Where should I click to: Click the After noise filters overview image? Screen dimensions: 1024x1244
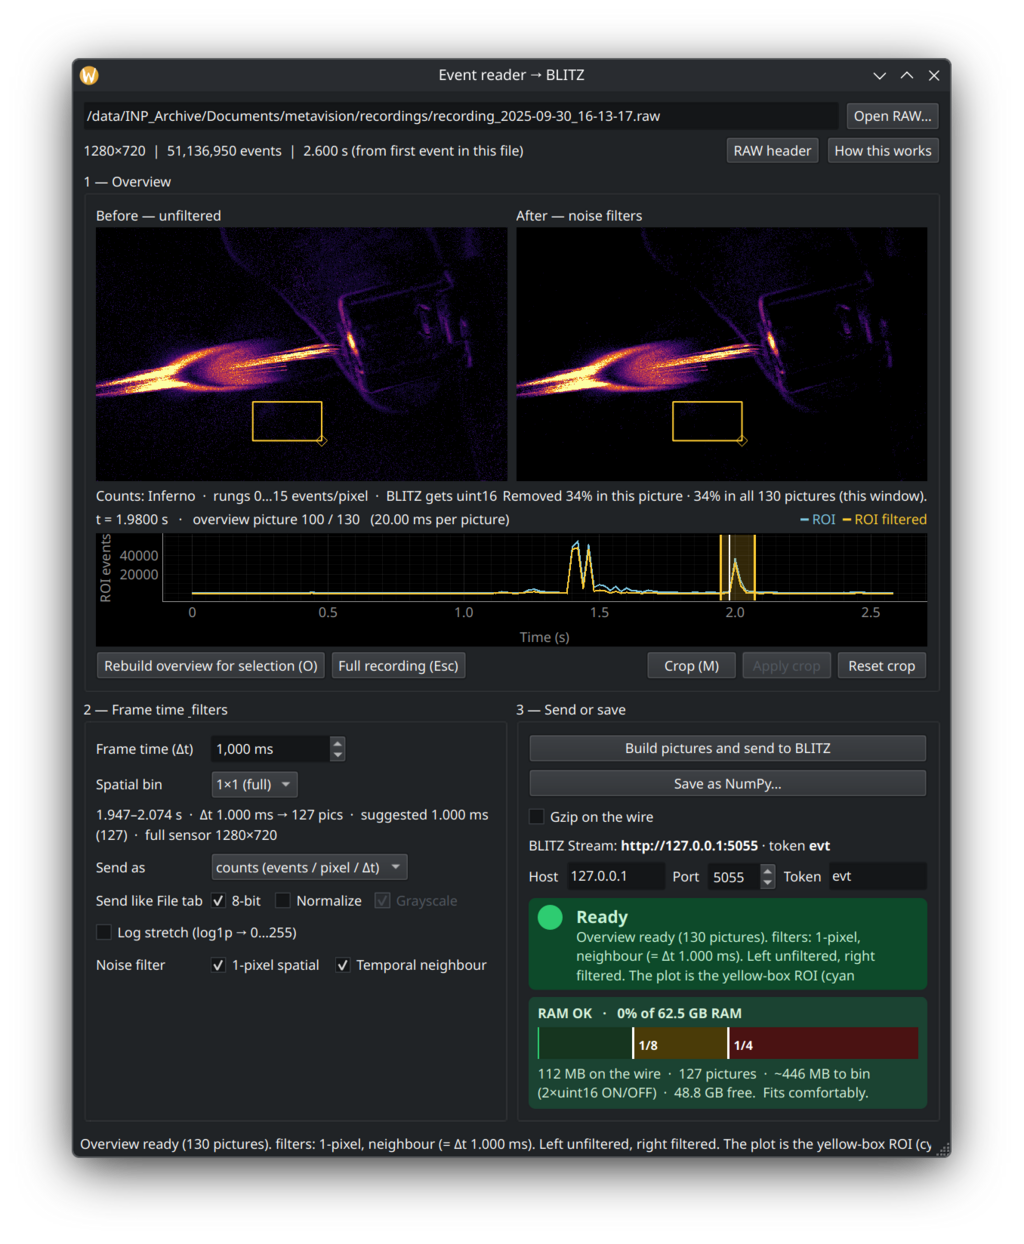[x=721, y=354]
